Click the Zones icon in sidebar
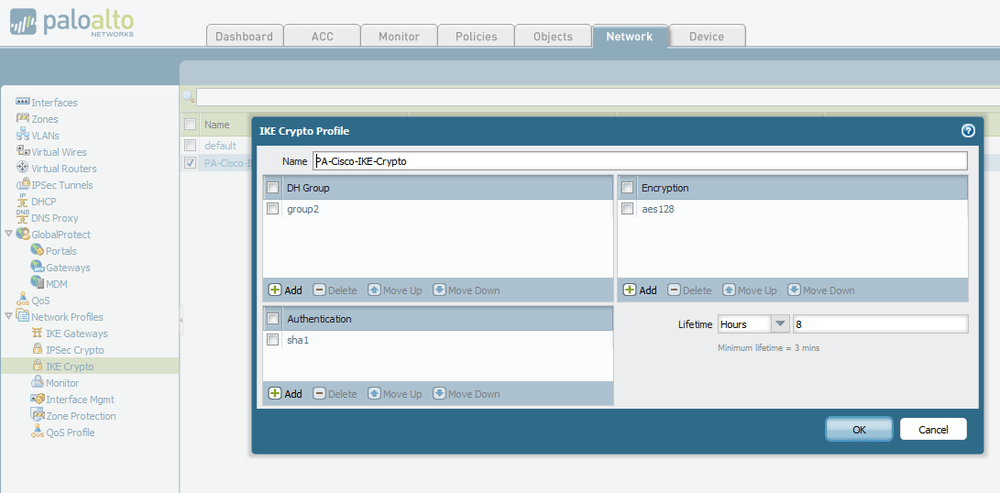Screen dimensions: 1000x493 (x=23, y=119)
